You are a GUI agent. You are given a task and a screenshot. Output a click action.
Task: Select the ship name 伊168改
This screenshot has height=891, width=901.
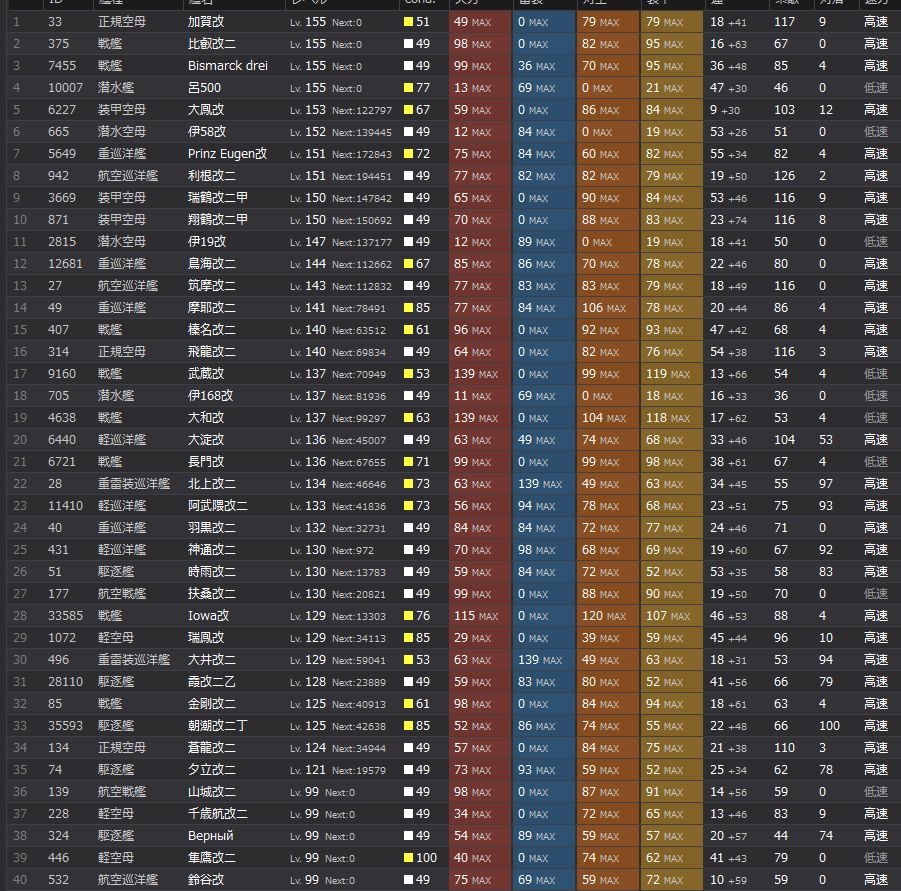[210, 396]
